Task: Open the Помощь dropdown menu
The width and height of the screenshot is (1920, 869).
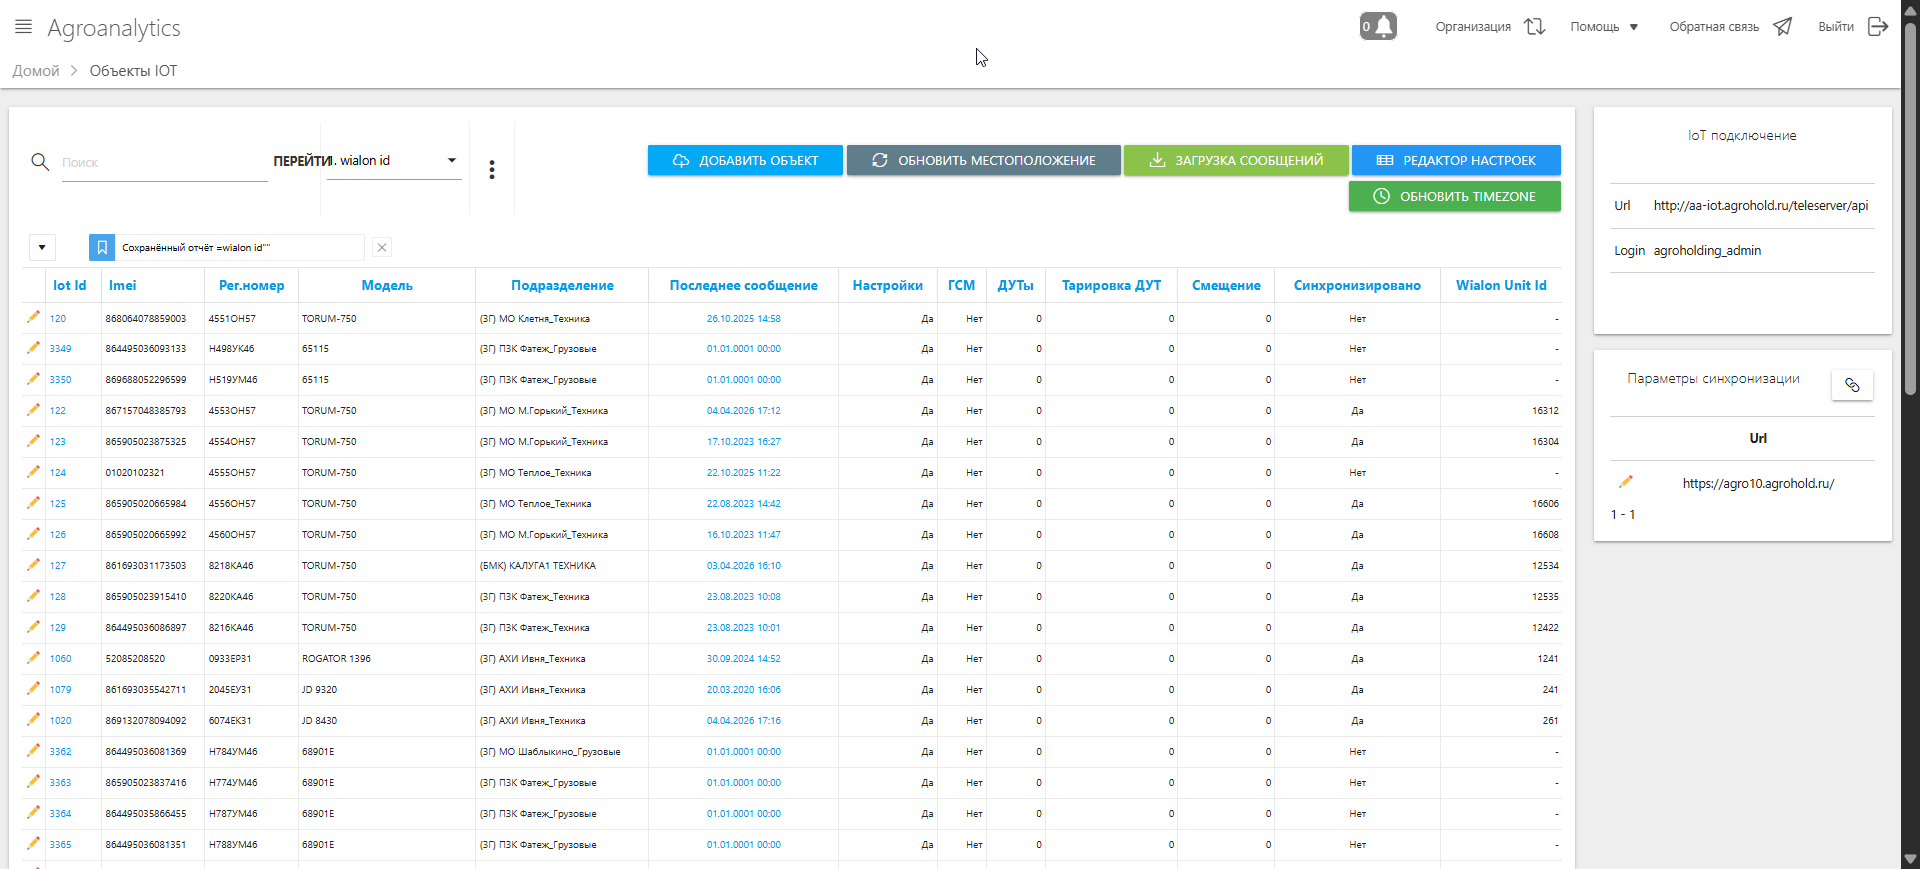Action: pos(1603,27)
